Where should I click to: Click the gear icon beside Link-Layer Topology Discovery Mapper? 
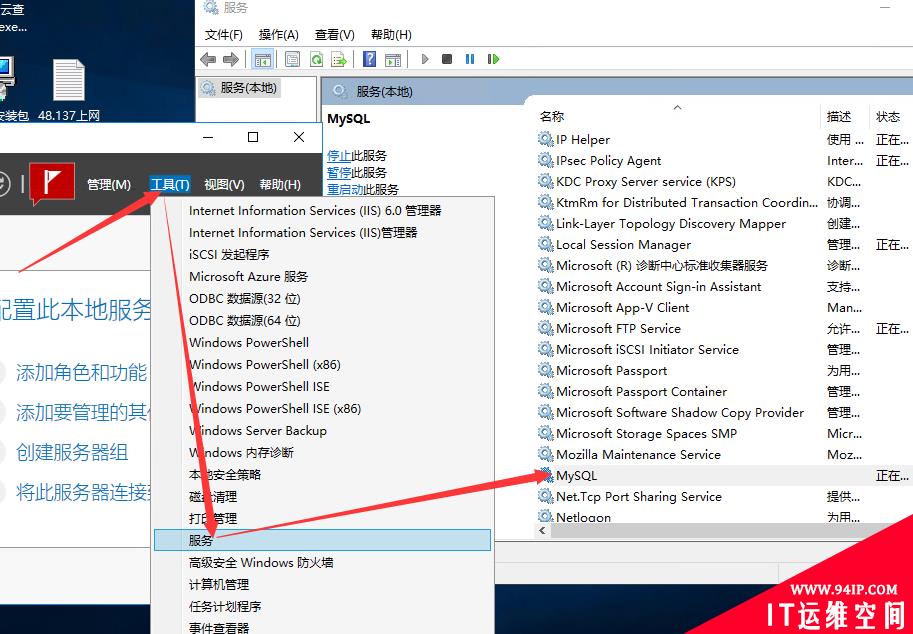coord(546,223)
